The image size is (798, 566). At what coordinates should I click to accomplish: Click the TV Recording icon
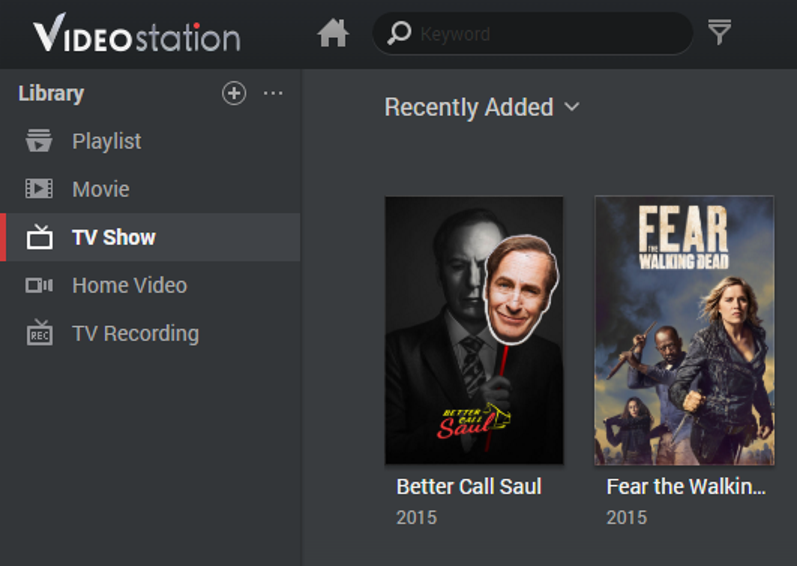(x=39, y=333)
